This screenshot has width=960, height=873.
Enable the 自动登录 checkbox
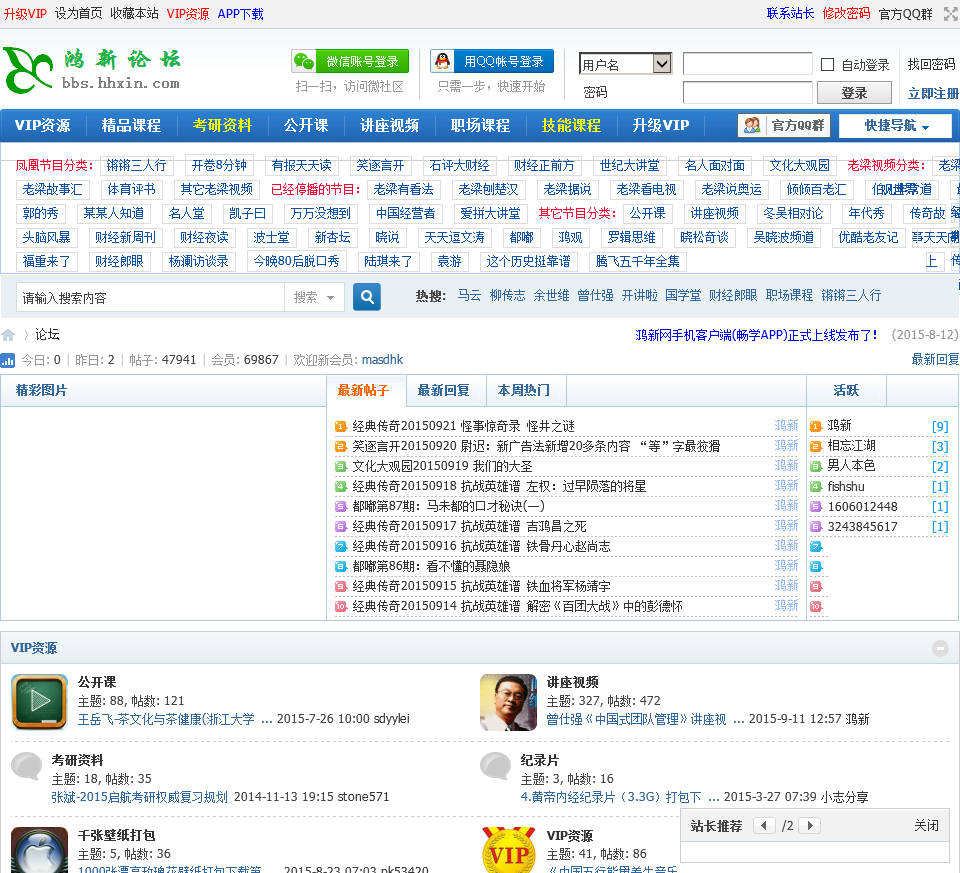point(827,65)
